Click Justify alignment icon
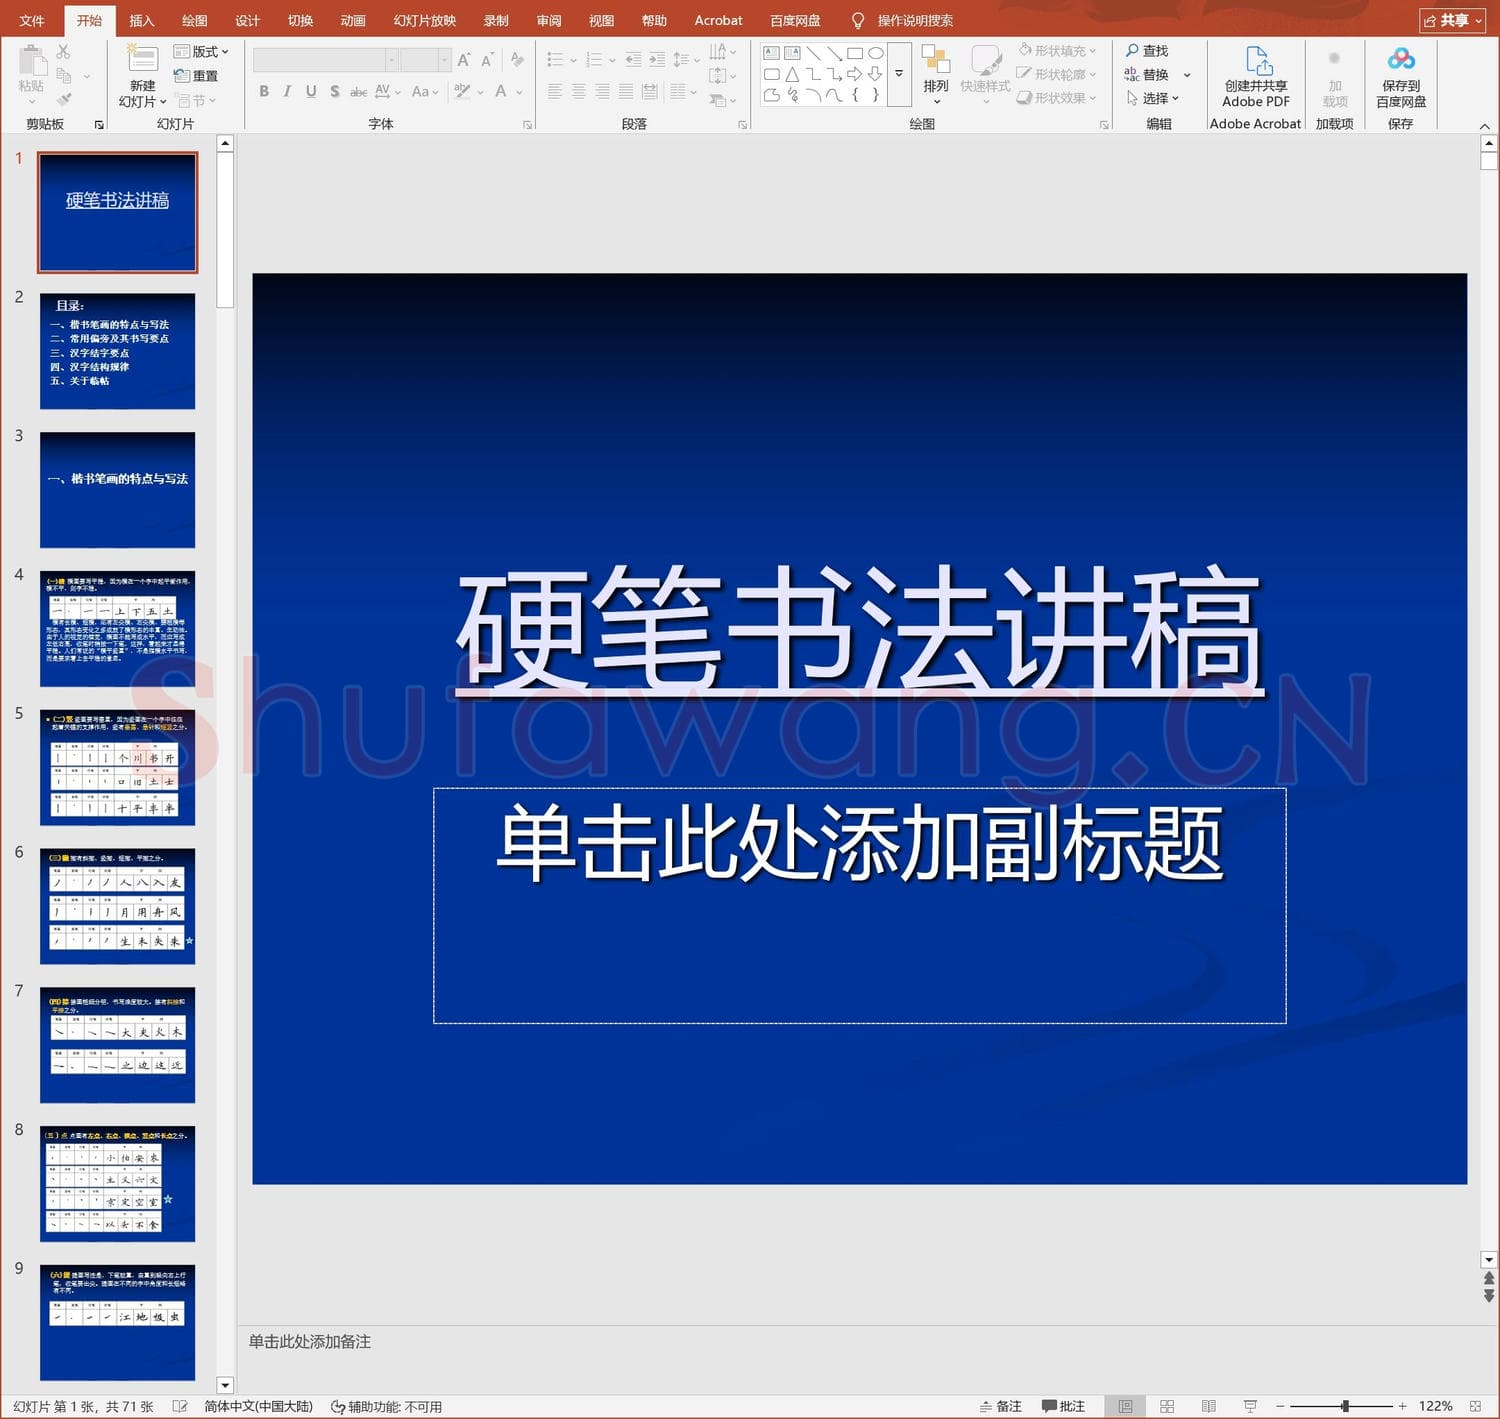This screenshot has height=1419, width=1500. pyautogui.click(x=626, y=92)
